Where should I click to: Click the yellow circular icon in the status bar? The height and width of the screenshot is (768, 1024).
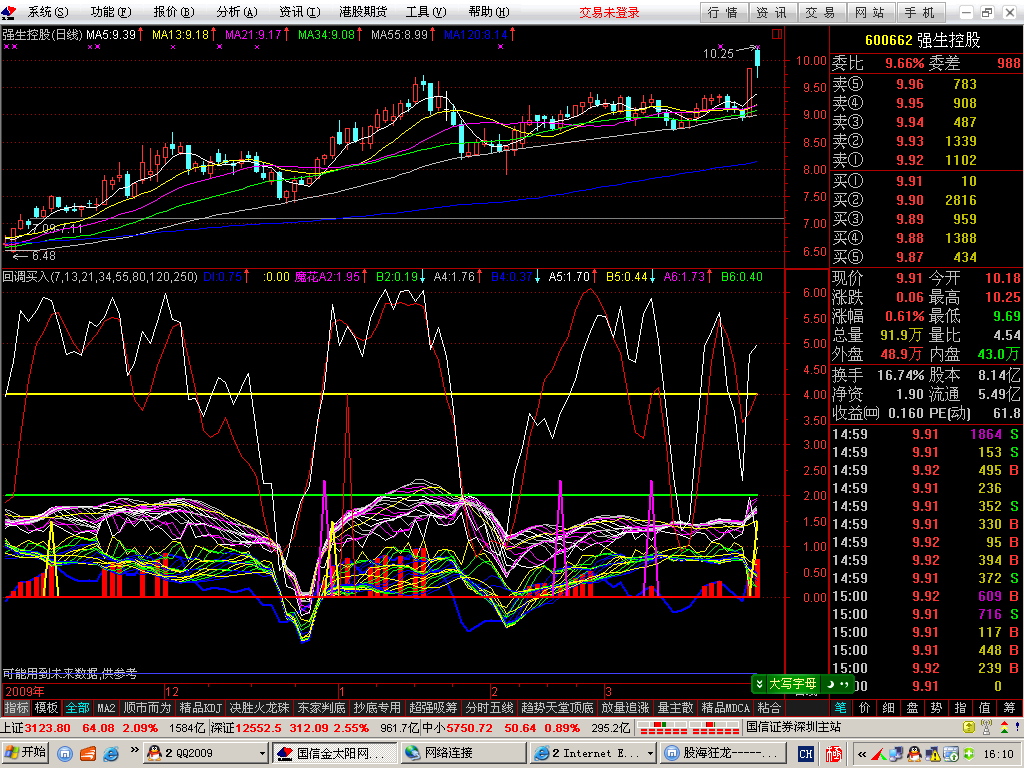pos(969,727)
